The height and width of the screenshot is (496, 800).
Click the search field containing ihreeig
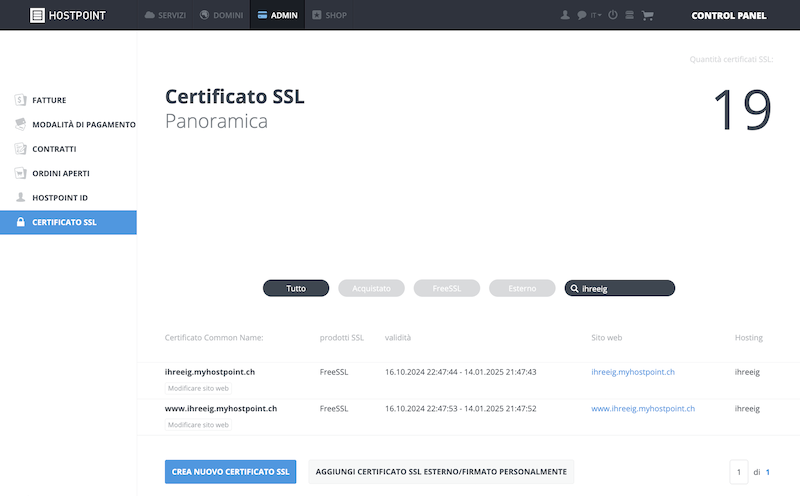619,288
